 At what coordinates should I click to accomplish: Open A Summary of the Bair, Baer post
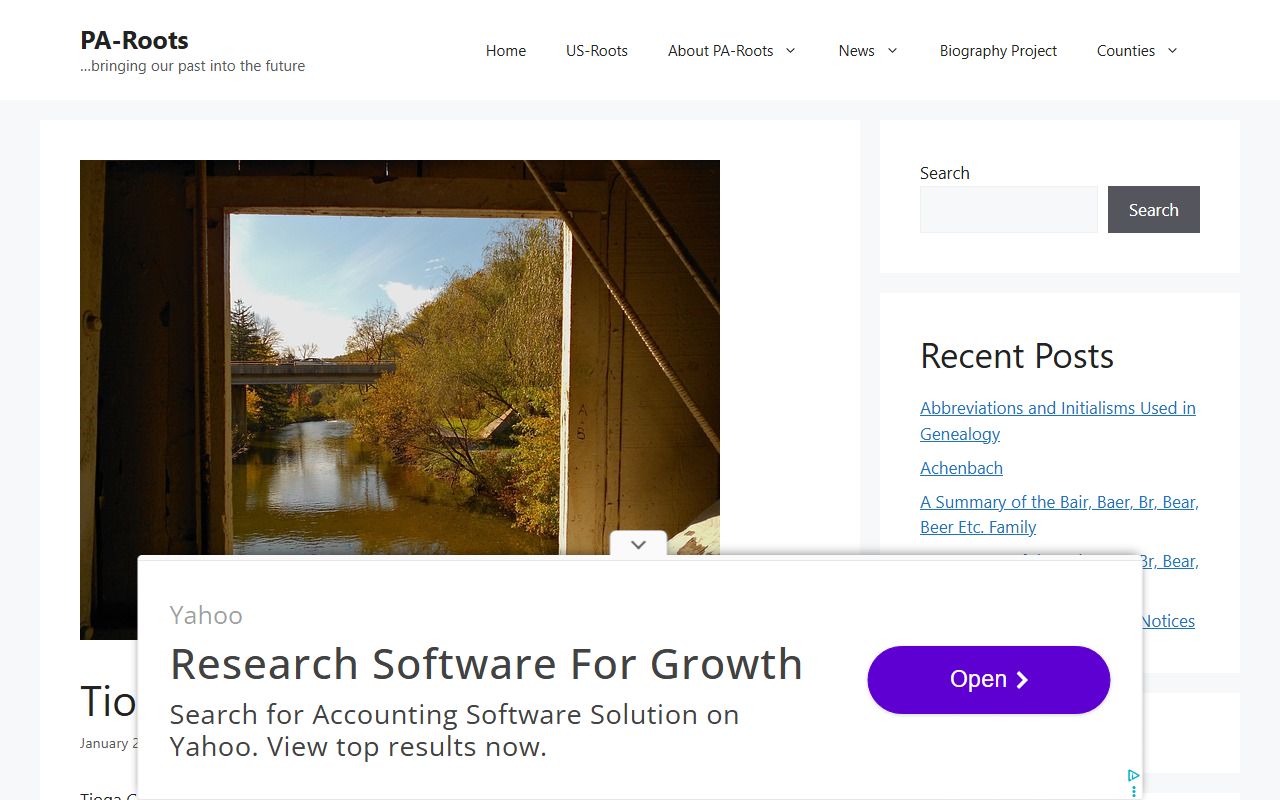[1059, 514]
